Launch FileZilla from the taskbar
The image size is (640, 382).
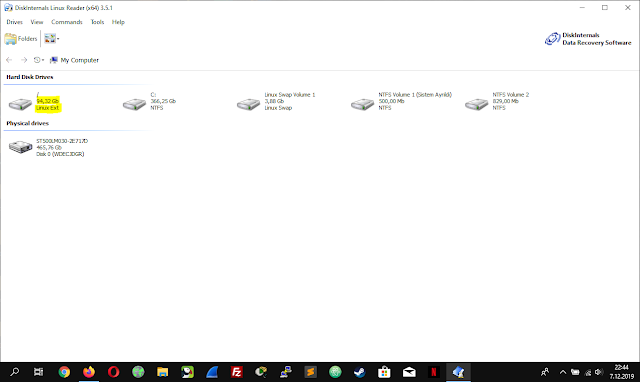[236, 372]
